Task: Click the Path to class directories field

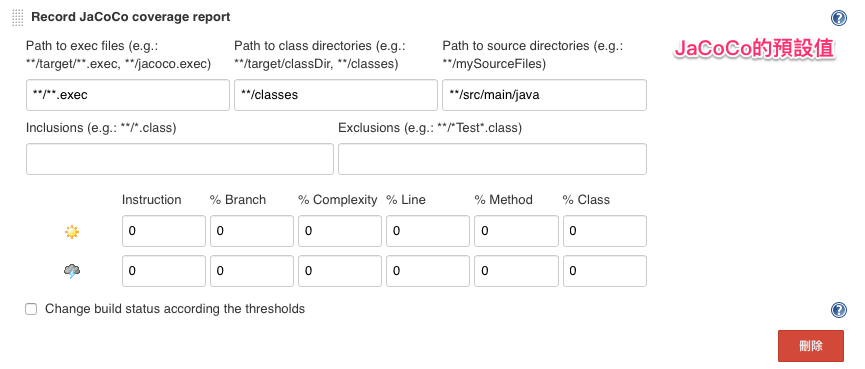Action: (x=336, y=95)
